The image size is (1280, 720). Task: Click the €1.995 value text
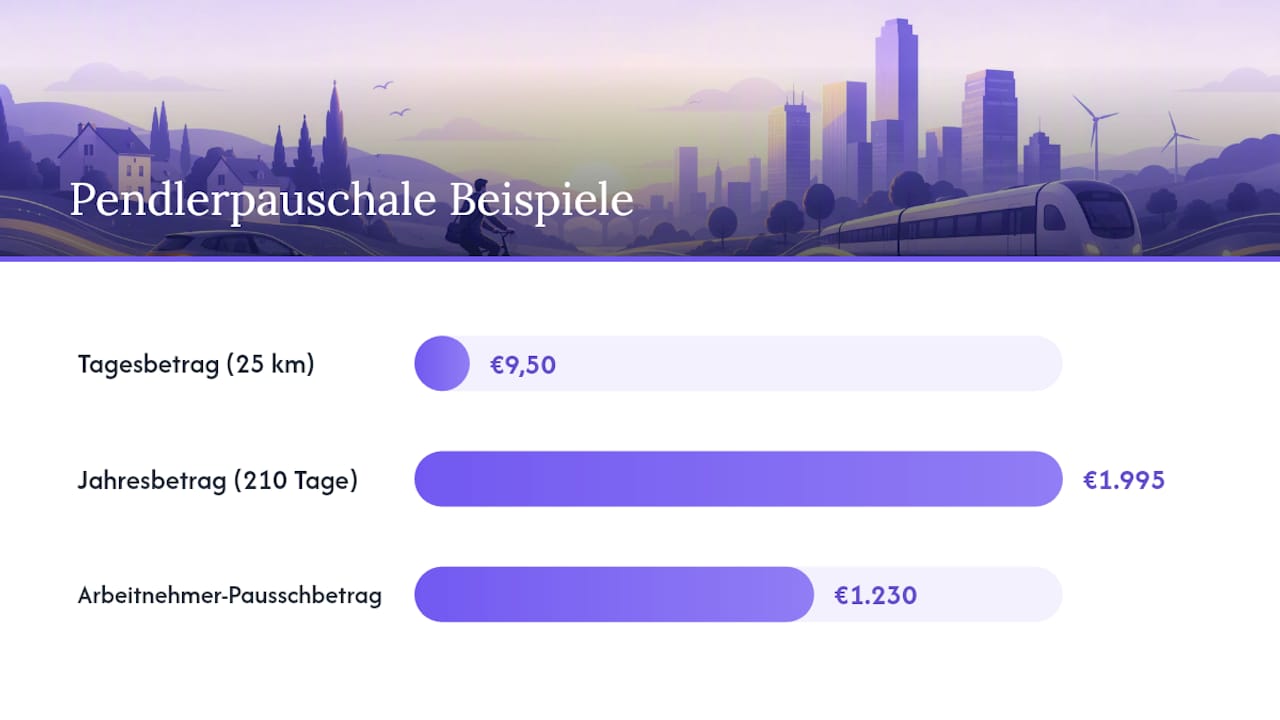pyautogui.click(x=1124, y=480)
